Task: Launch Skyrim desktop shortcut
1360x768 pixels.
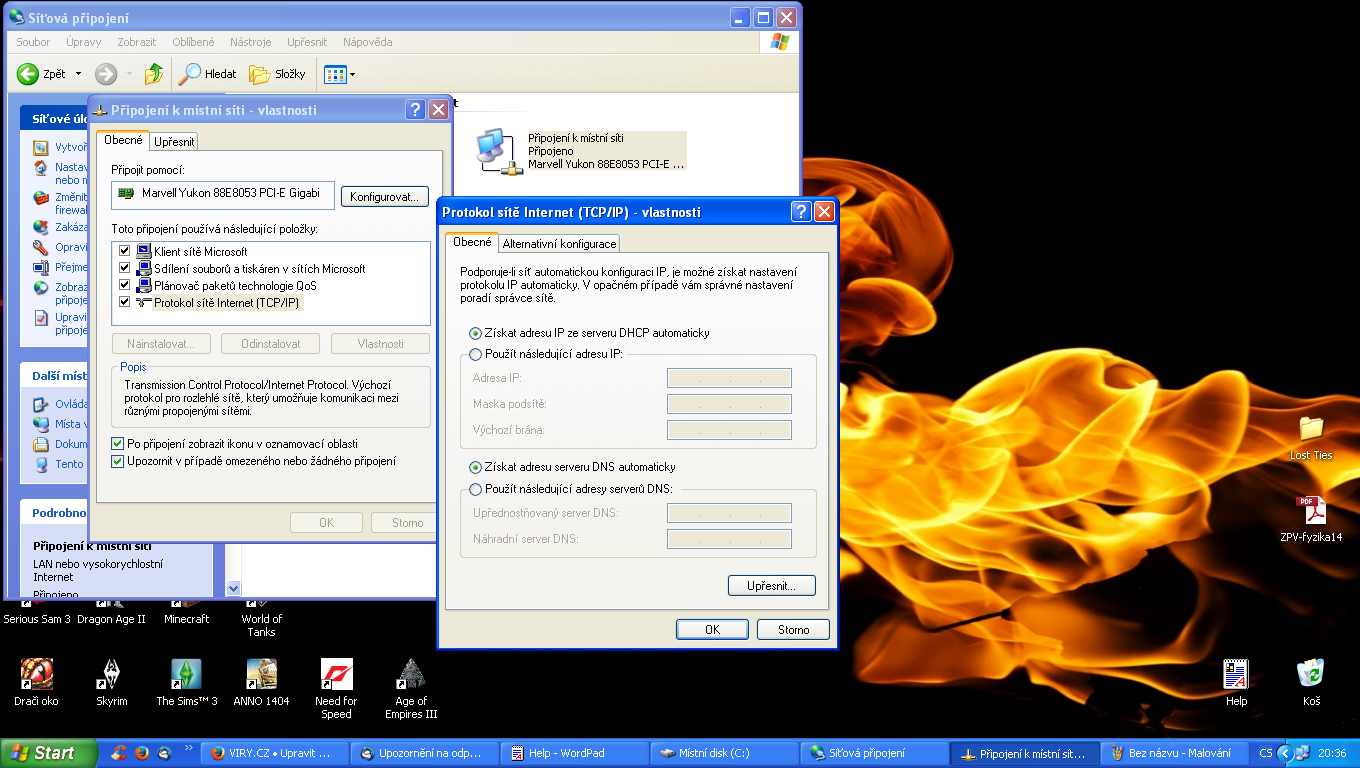Action: (111, 678)
